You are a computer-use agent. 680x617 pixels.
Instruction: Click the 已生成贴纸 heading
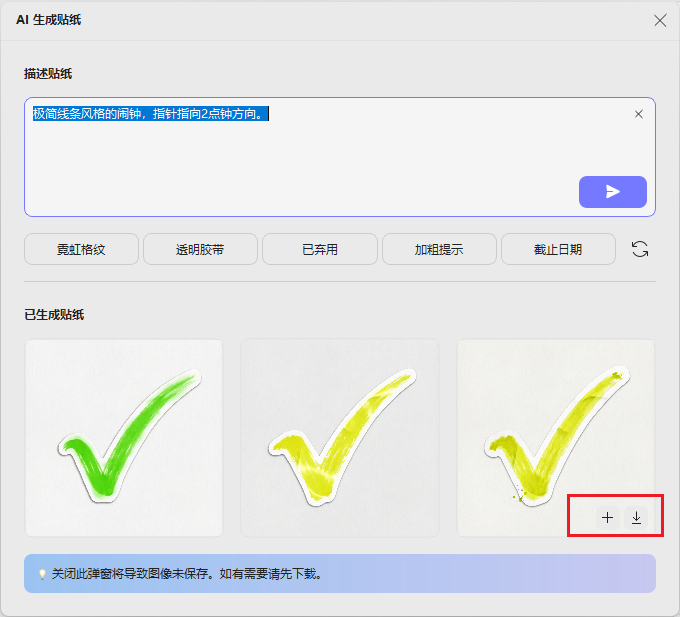click(54, 314)
